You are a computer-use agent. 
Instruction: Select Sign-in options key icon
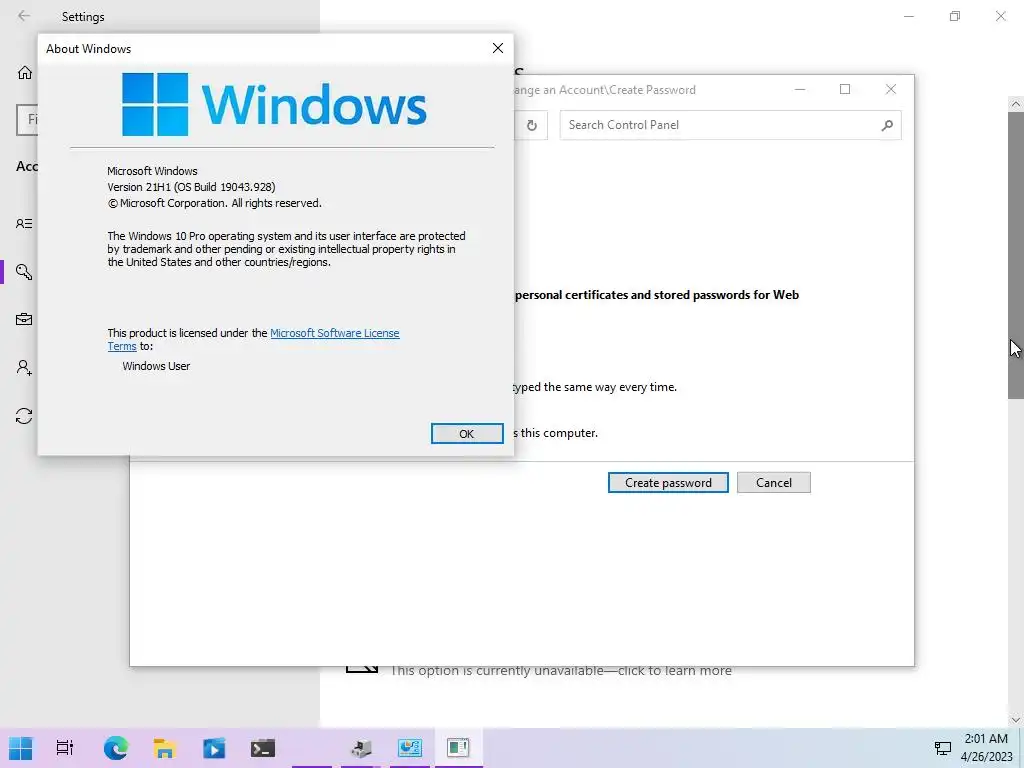click(24, 272)
